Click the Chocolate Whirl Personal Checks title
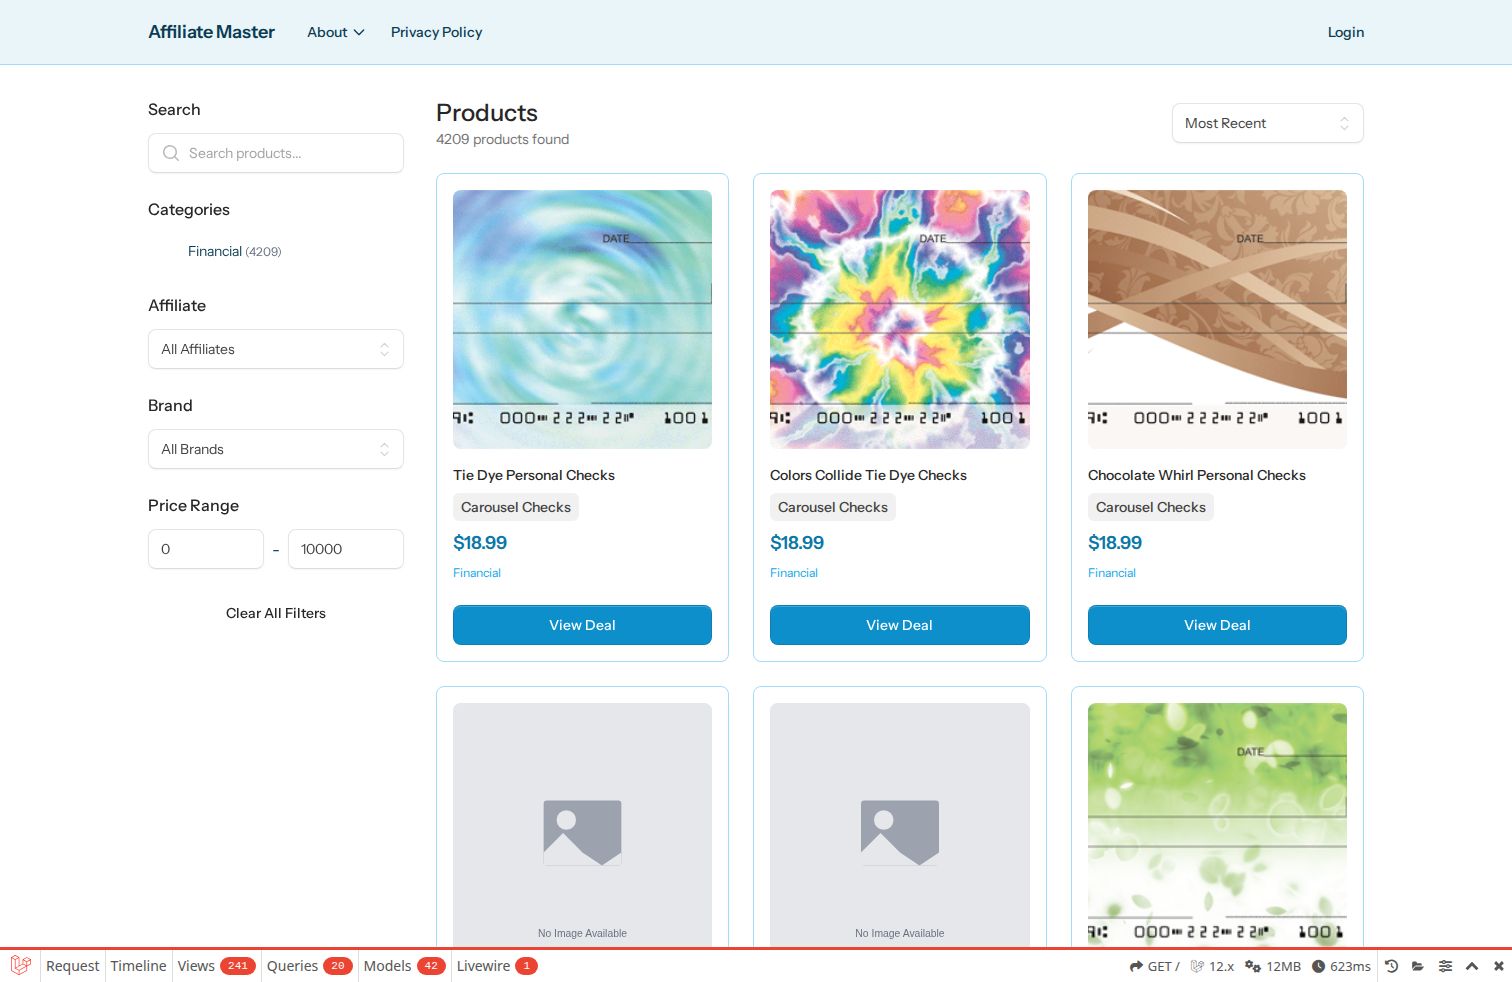Image resolution: width=1512 pixels, height=982 pixels. coord(1197,475)
